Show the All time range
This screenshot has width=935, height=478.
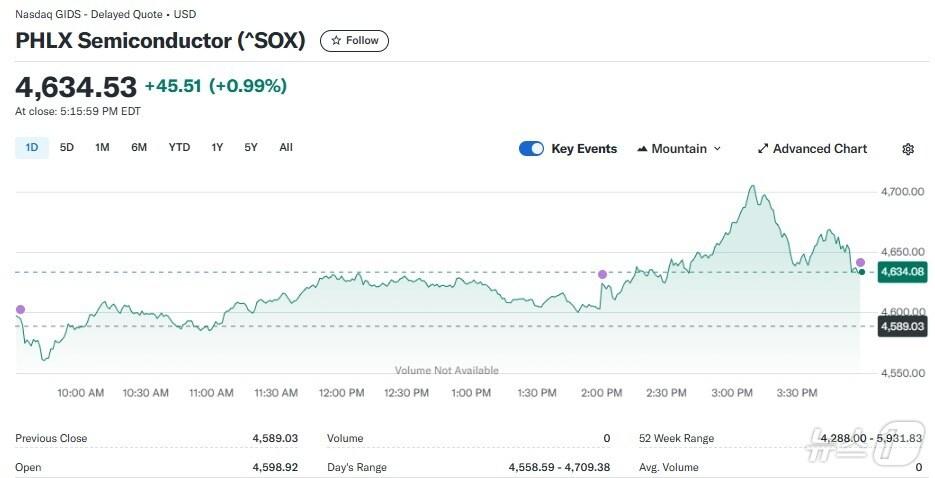(x=286, y=148)
